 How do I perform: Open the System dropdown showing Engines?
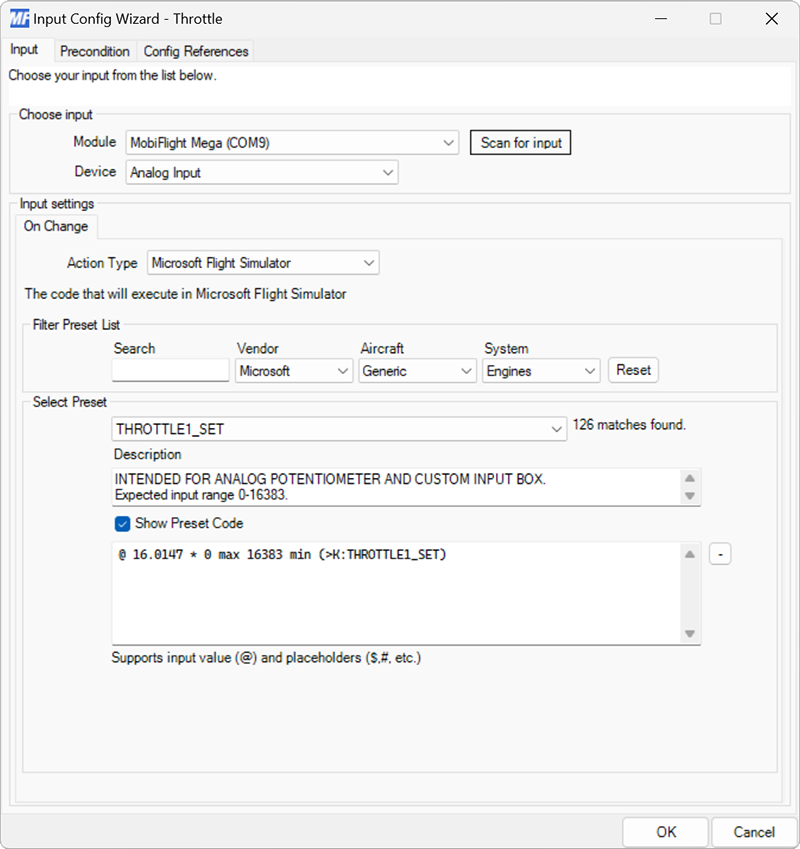coord(592,370)
